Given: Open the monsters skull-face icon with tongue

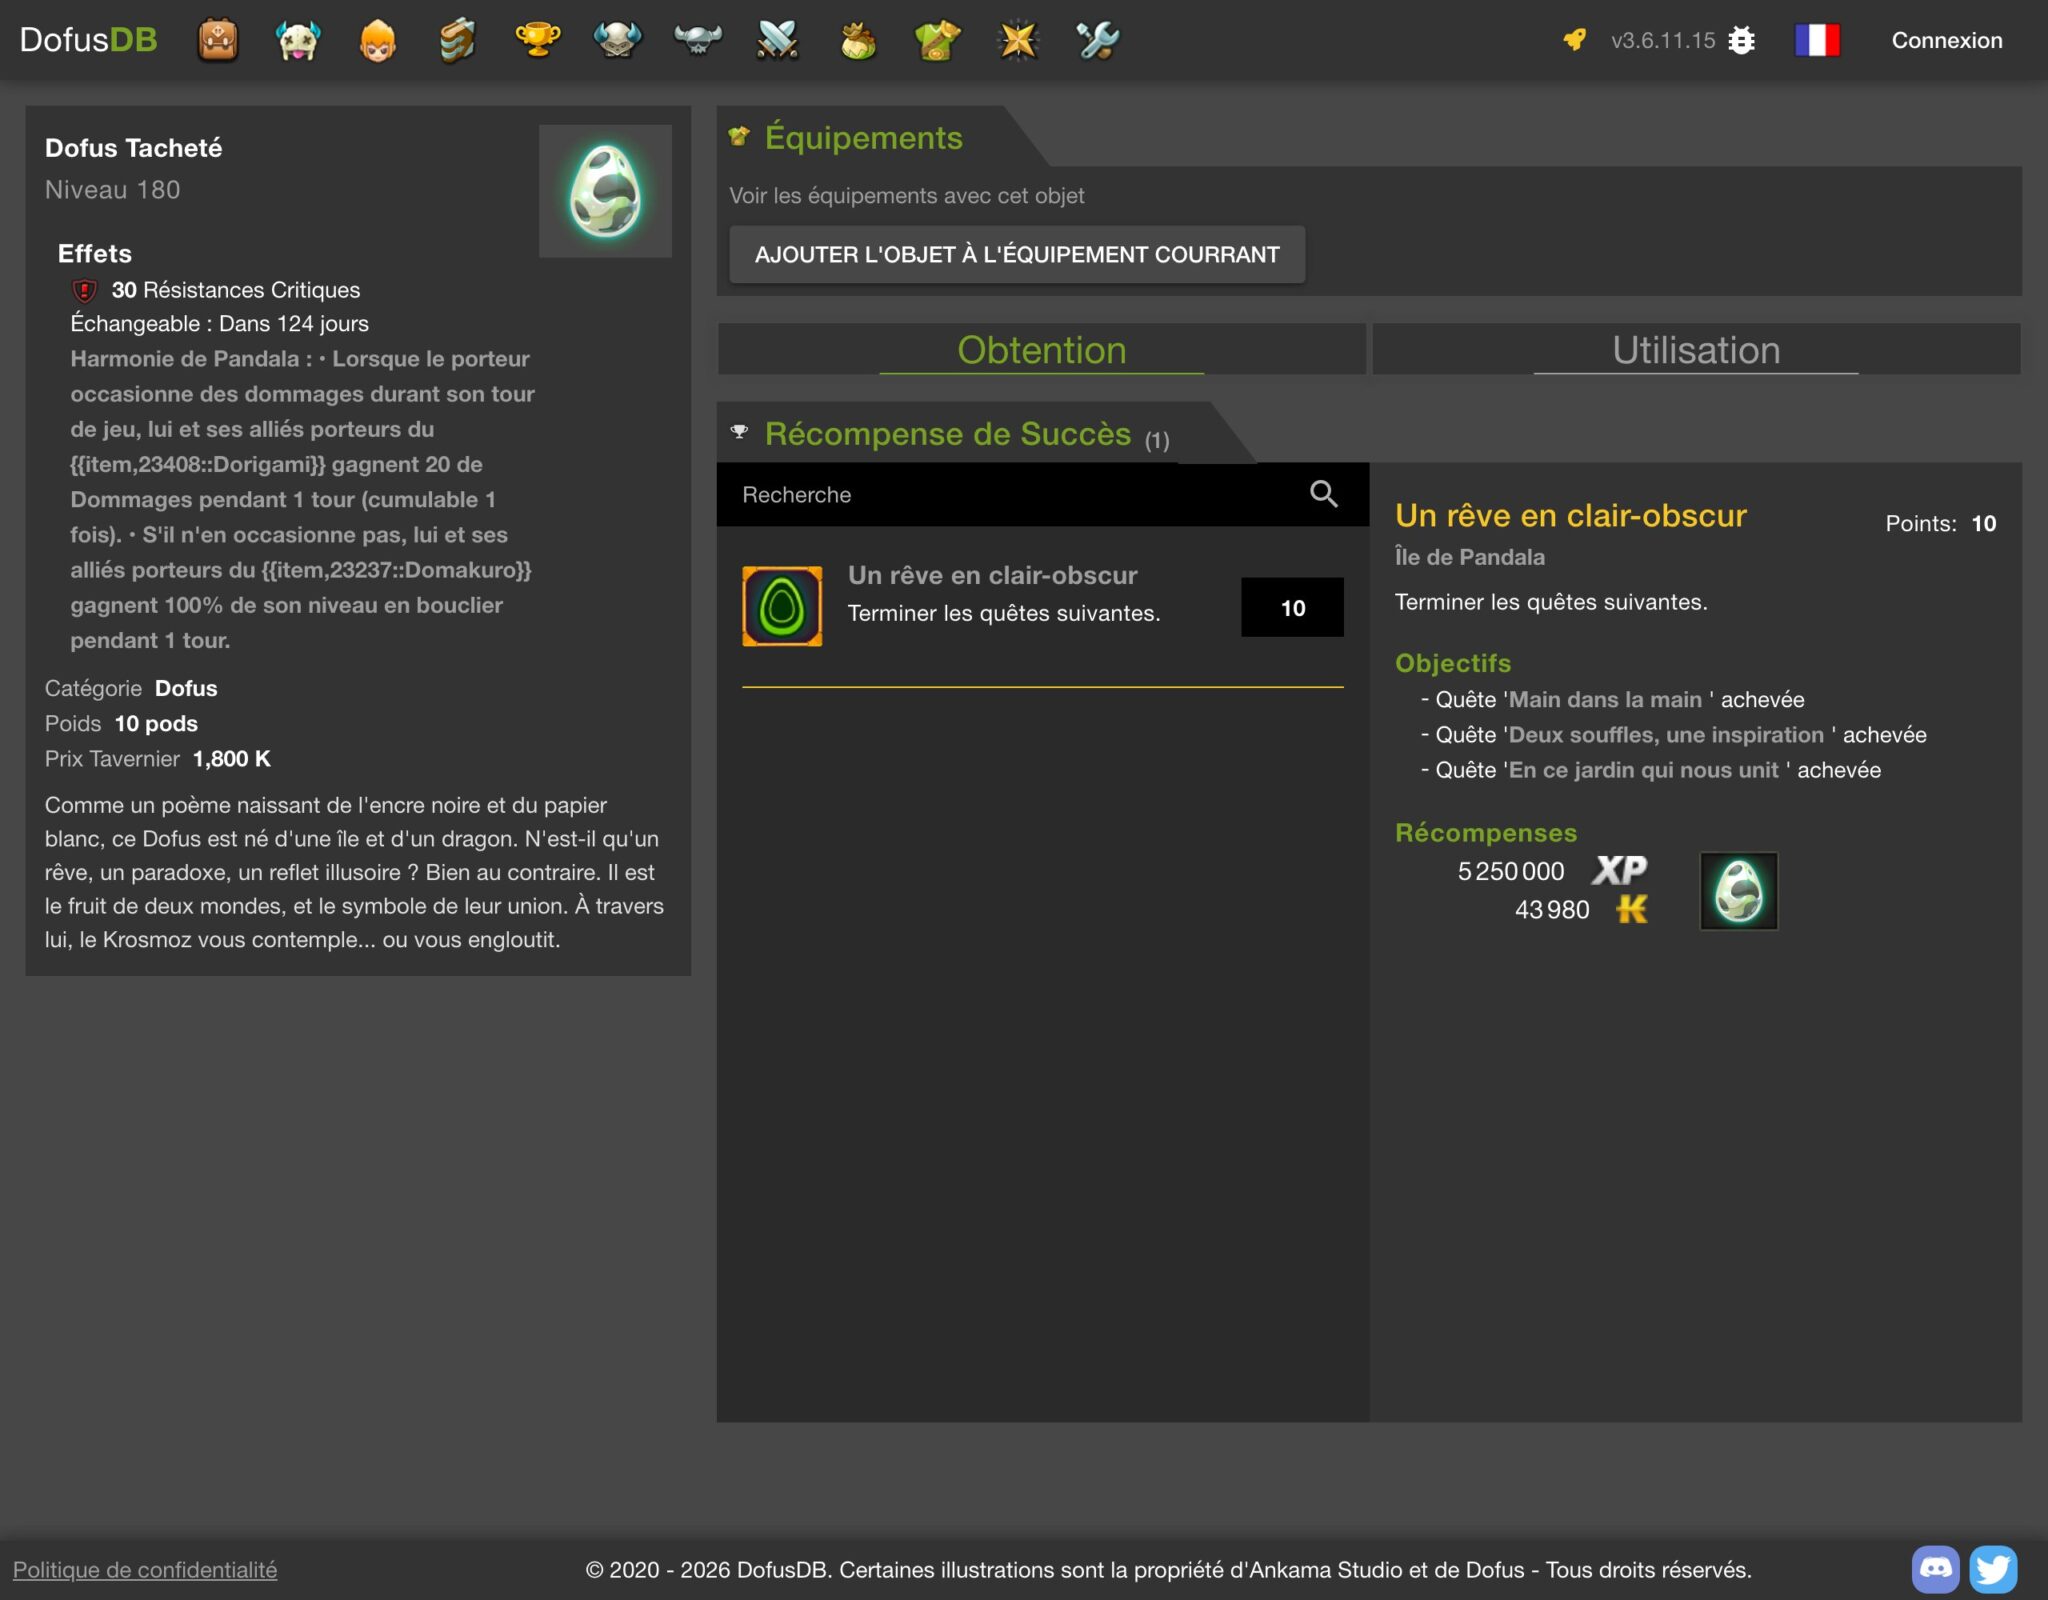Looking at the screenshot, I should point(297,40).
